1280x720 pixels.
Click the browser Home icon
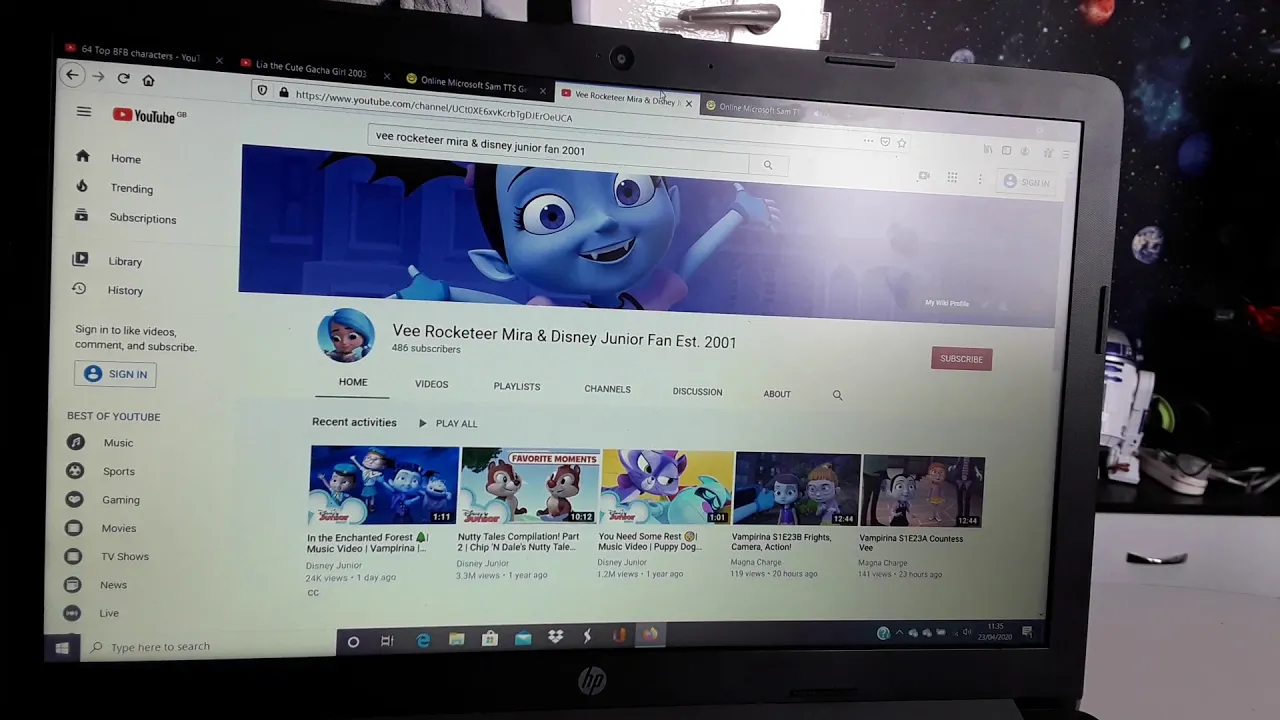(148, 80)
